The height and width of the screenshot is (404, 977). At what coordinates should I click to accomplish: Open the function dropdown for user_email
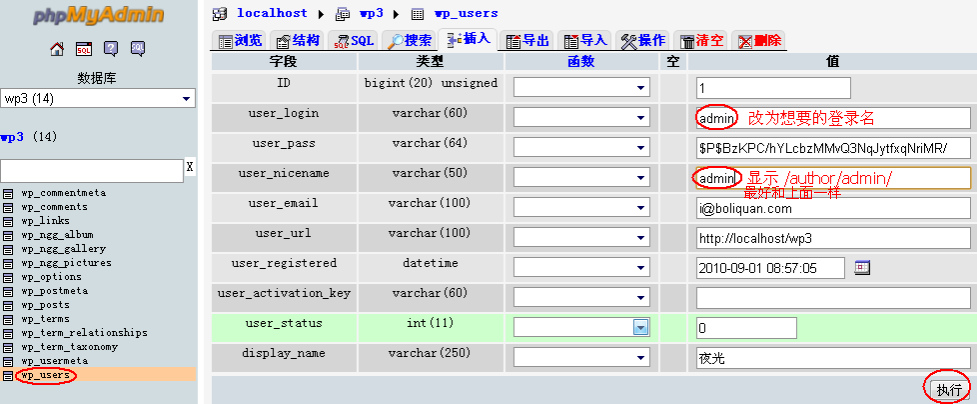pos(581,208)
